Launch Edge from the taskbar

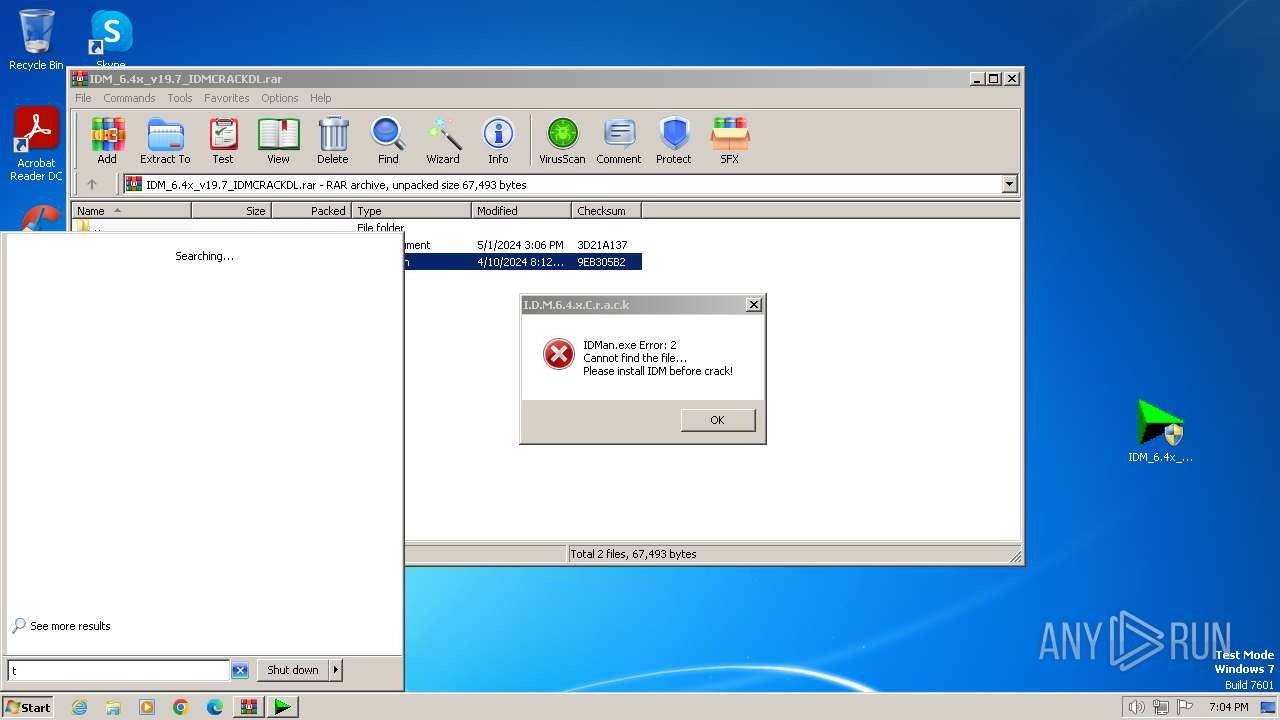[x=215, y=707]
